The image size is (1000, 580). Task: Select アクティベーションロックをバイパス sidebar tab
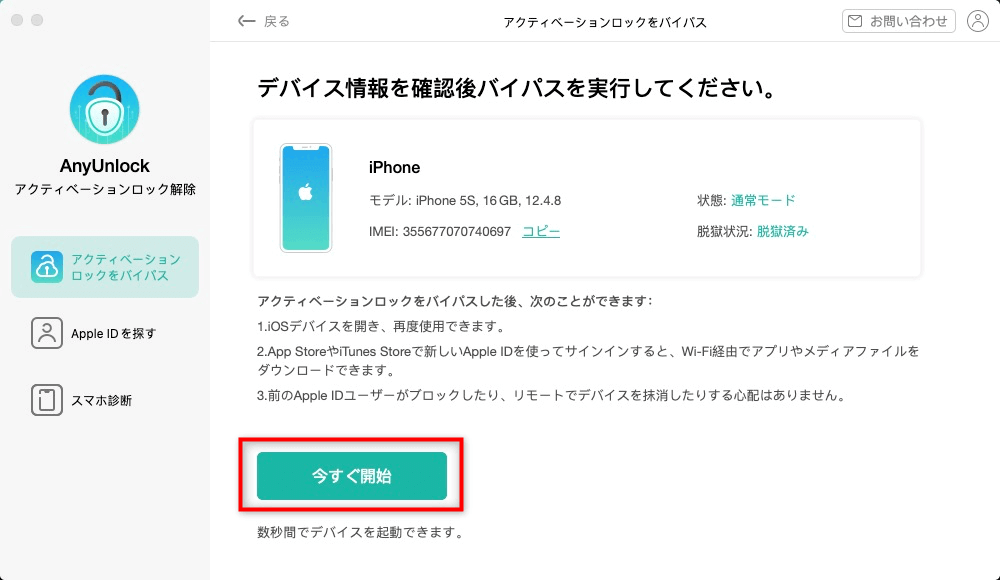coord(105,267)
